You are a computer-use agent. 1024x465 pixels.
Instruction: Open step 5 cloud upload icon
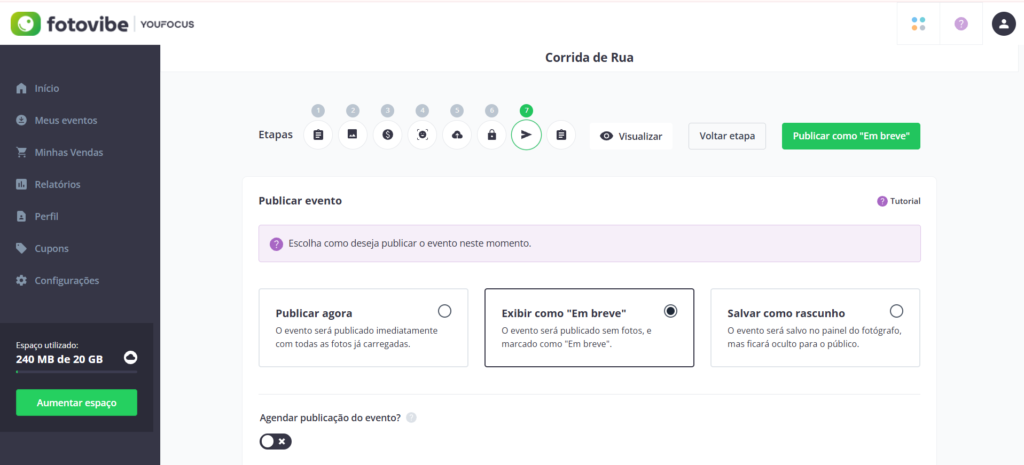click(x=457, y=135)
